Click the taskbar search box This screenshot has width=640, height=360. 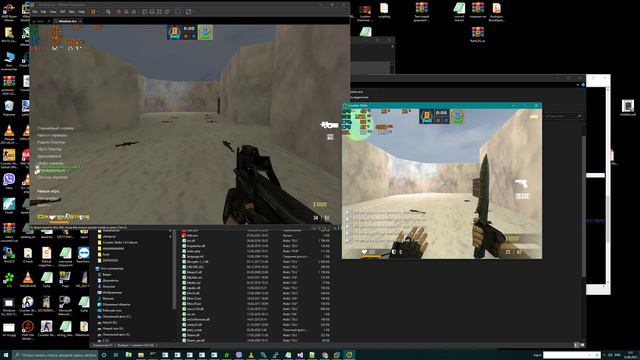(x=55, y=355)
